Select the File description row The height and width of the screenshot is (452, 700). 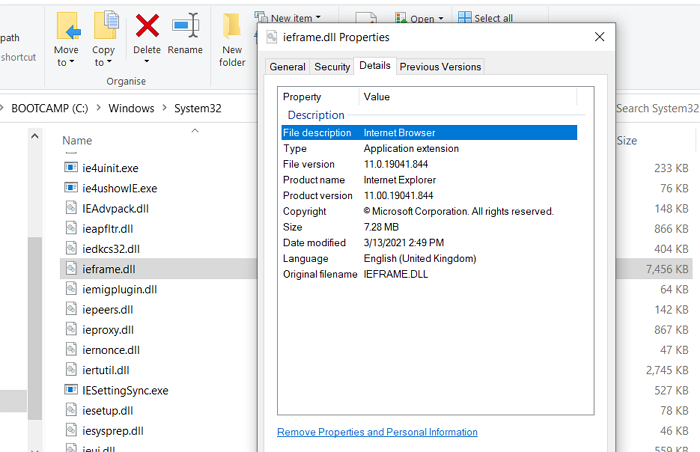[429, 133]
